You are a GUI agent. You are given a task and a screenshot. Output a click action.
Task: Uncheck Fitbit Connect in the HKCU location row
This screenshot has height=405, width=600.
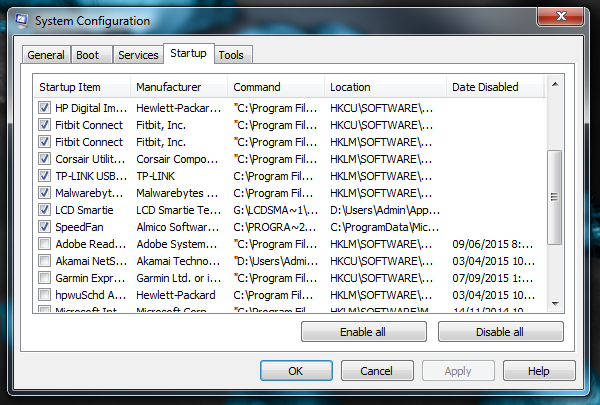44,125
